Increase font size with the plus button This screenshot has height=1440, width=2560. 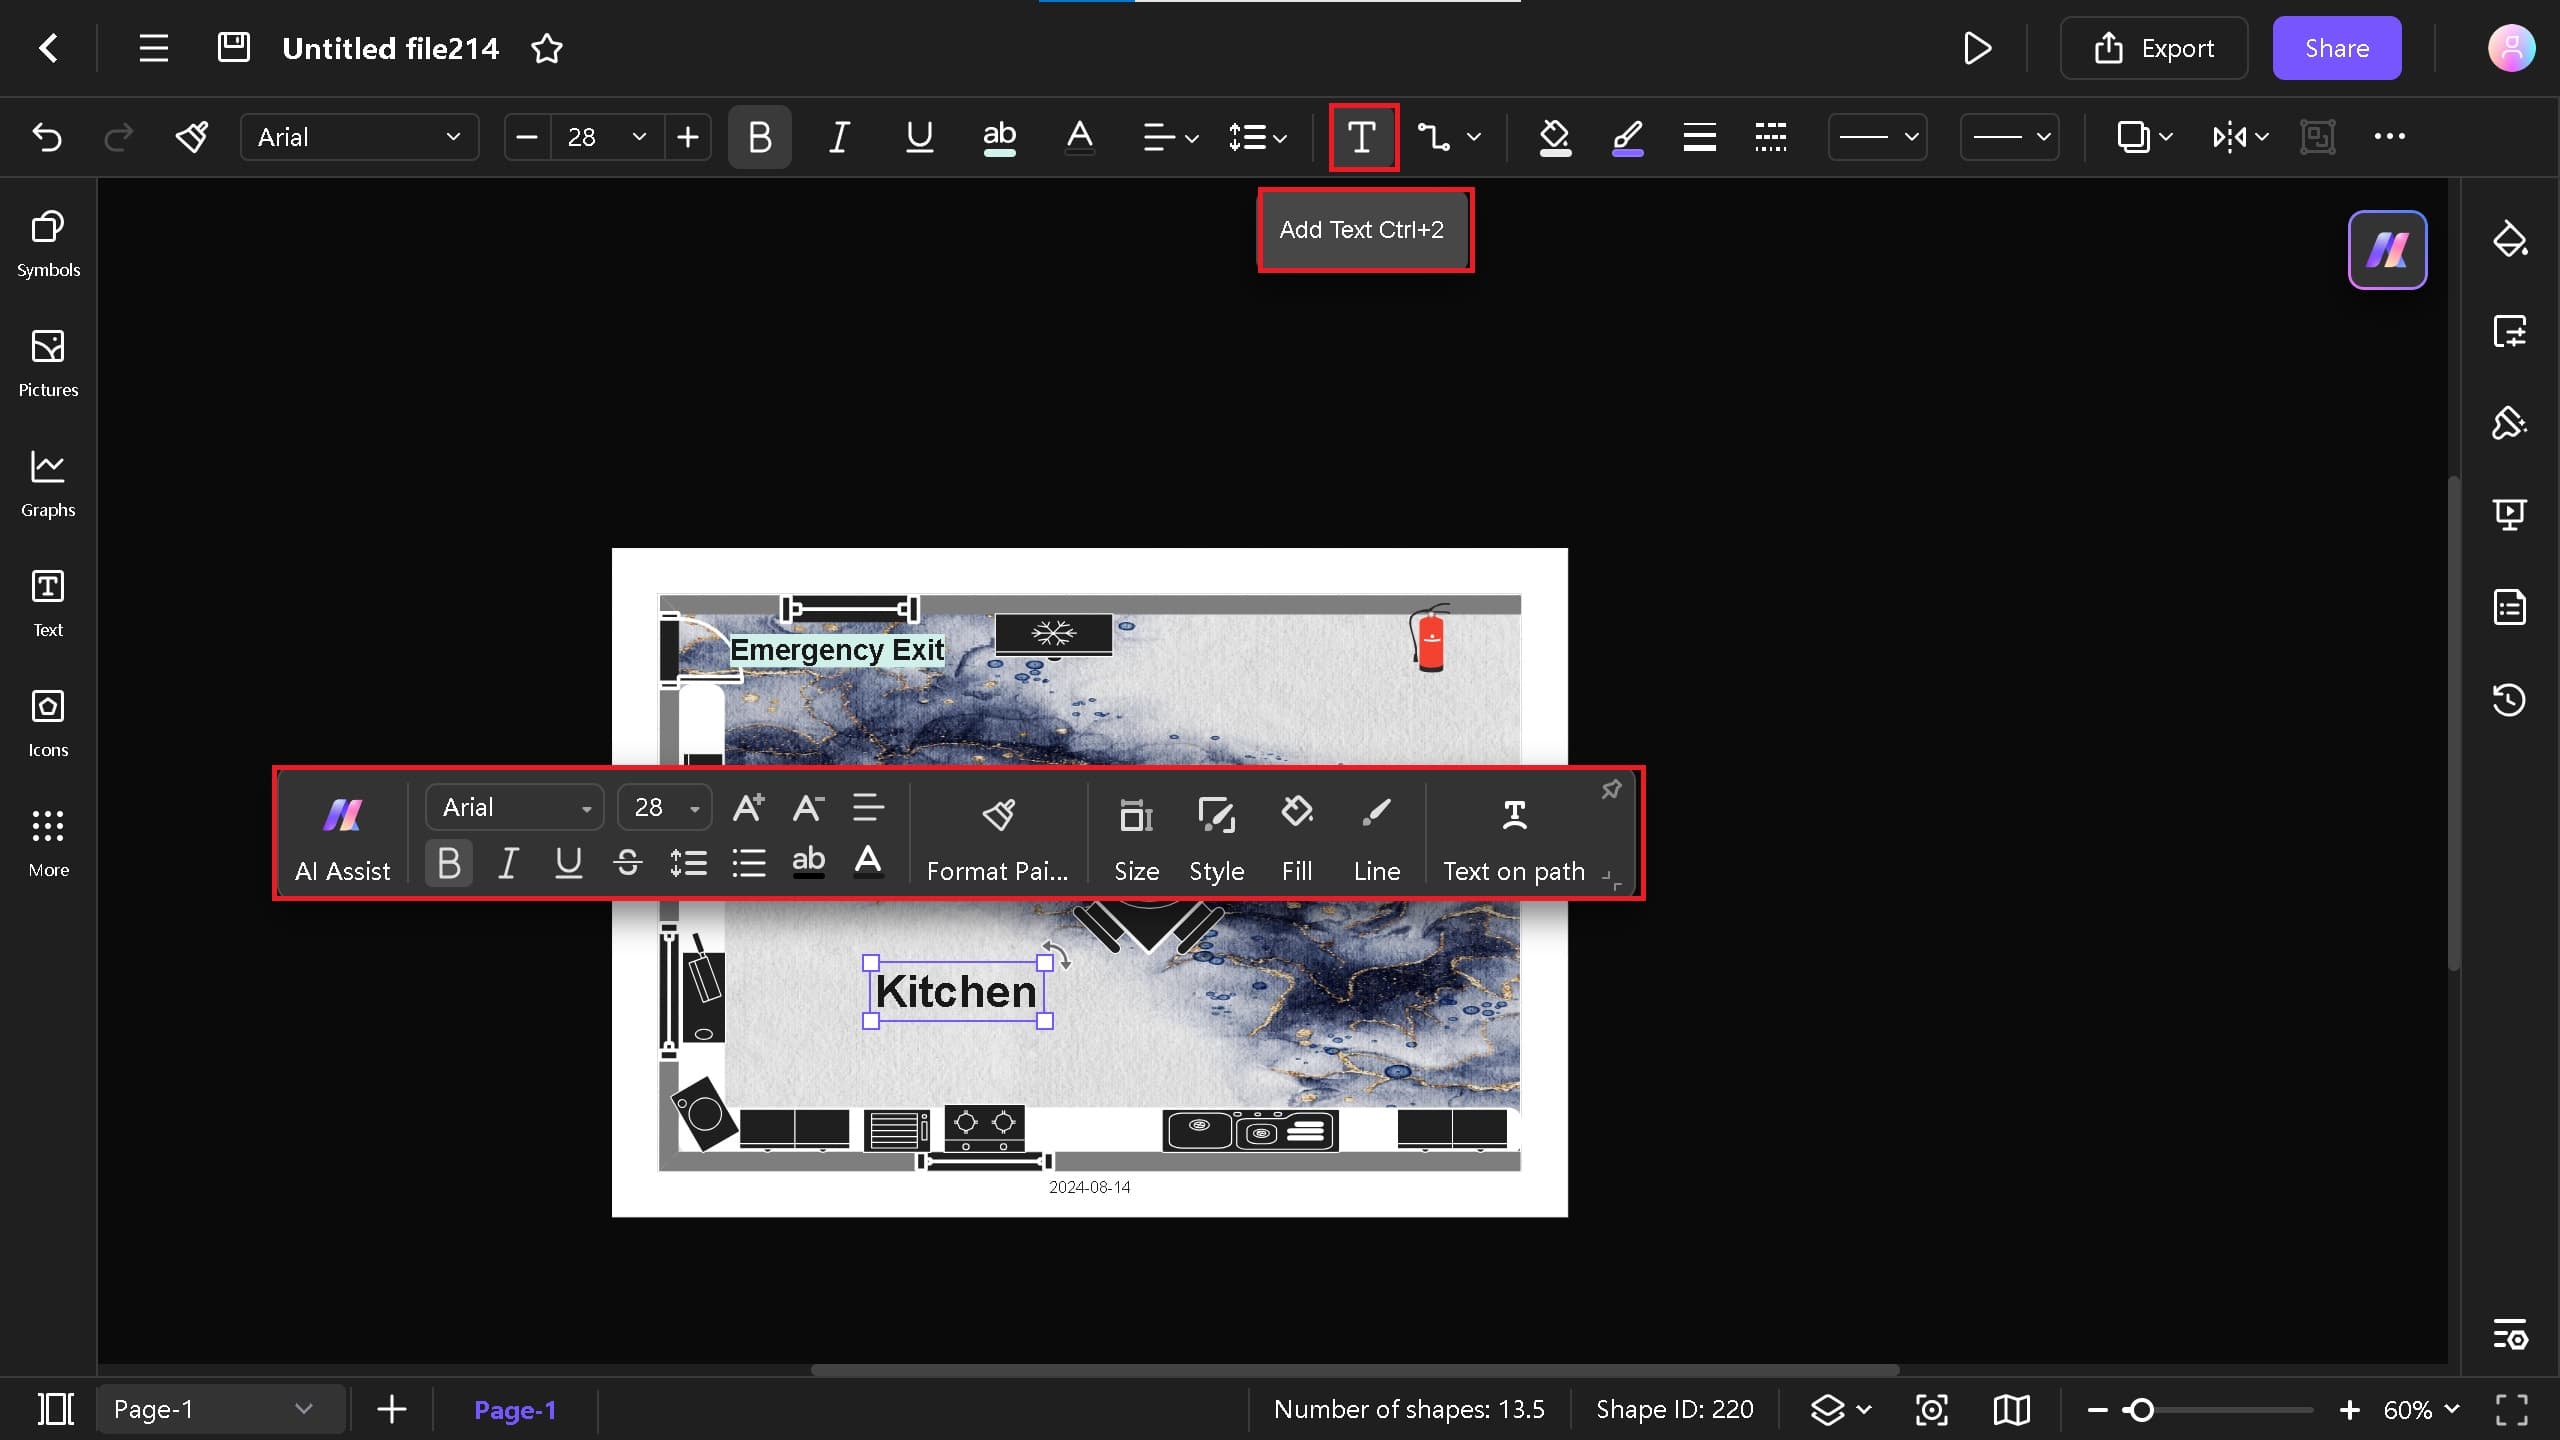tap(688, 137)
